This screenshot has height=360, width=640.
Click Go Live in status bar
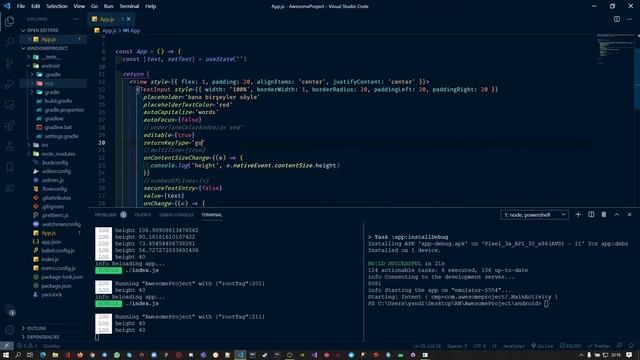click(x=542, y=346)
